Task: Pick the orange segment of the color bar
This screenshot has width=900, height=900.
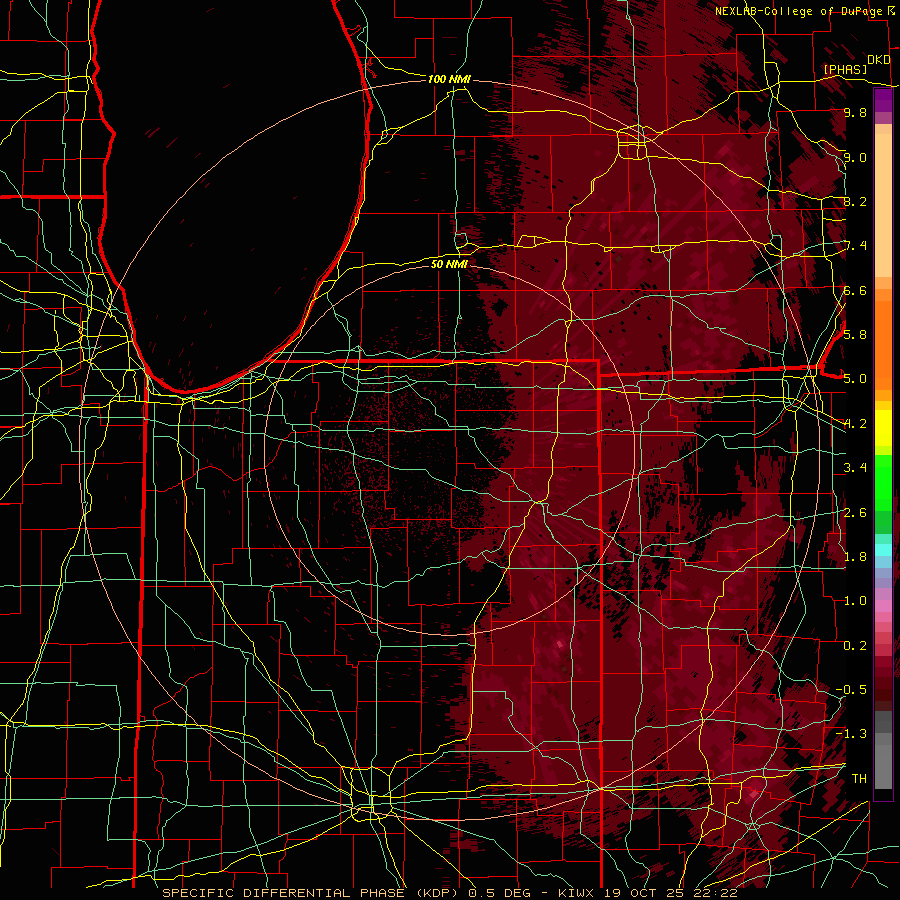Action: click(x=883, y=344)
